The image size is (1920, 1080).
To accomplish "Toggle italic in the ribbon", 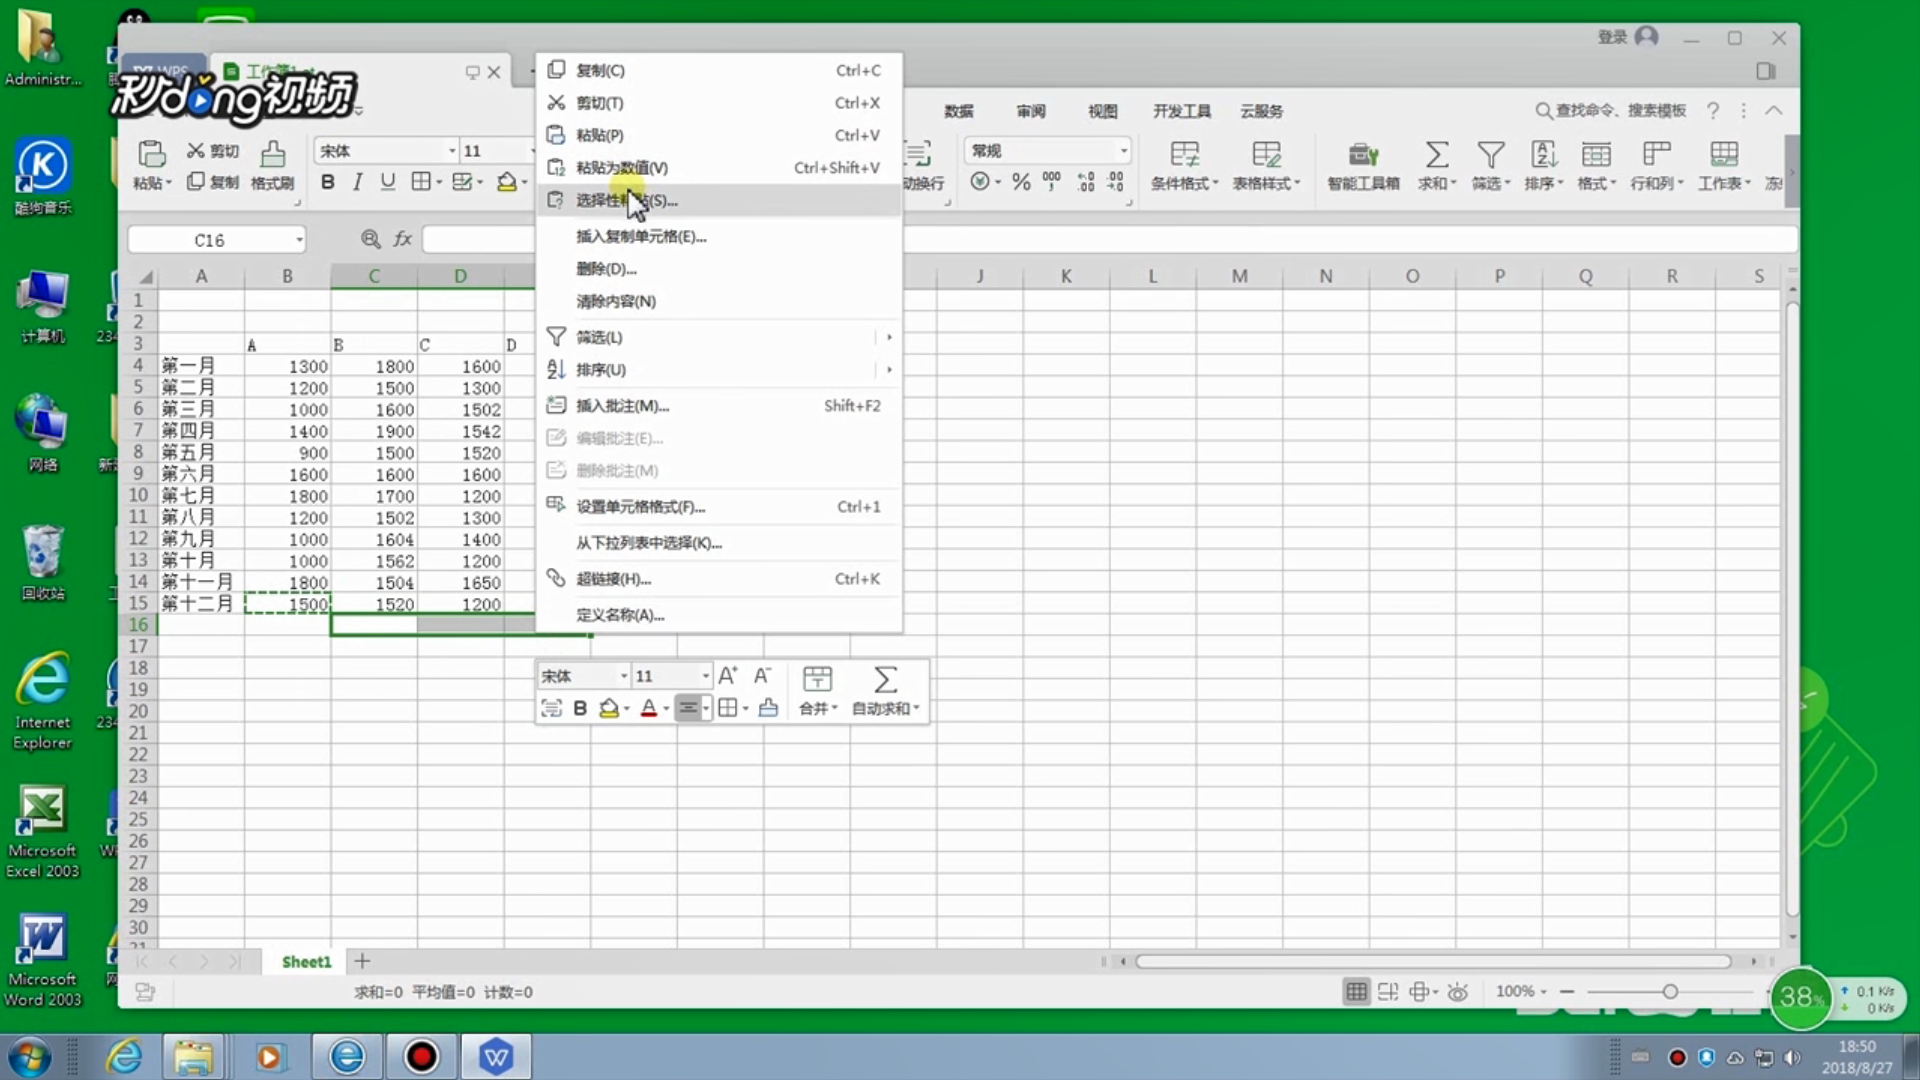I will [x=357, y=182].
